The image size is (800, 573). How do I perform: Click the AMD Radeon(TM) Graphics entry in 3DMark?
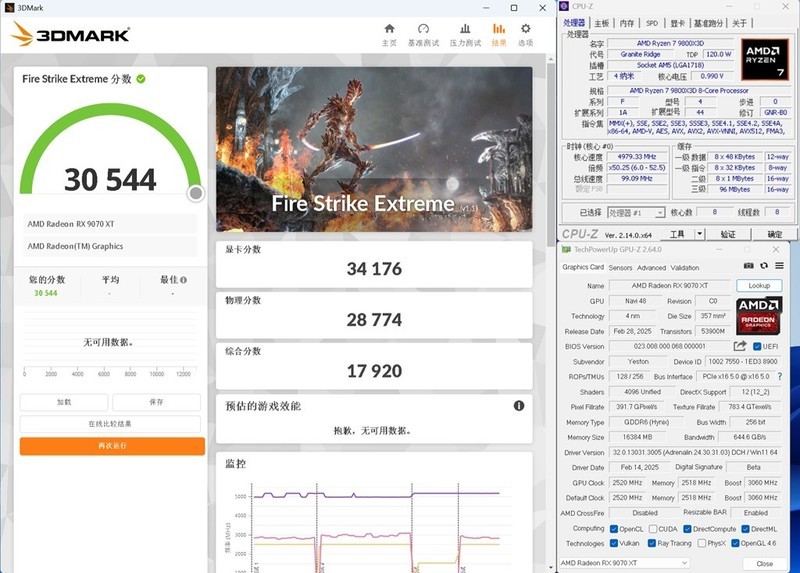(110, 246)
